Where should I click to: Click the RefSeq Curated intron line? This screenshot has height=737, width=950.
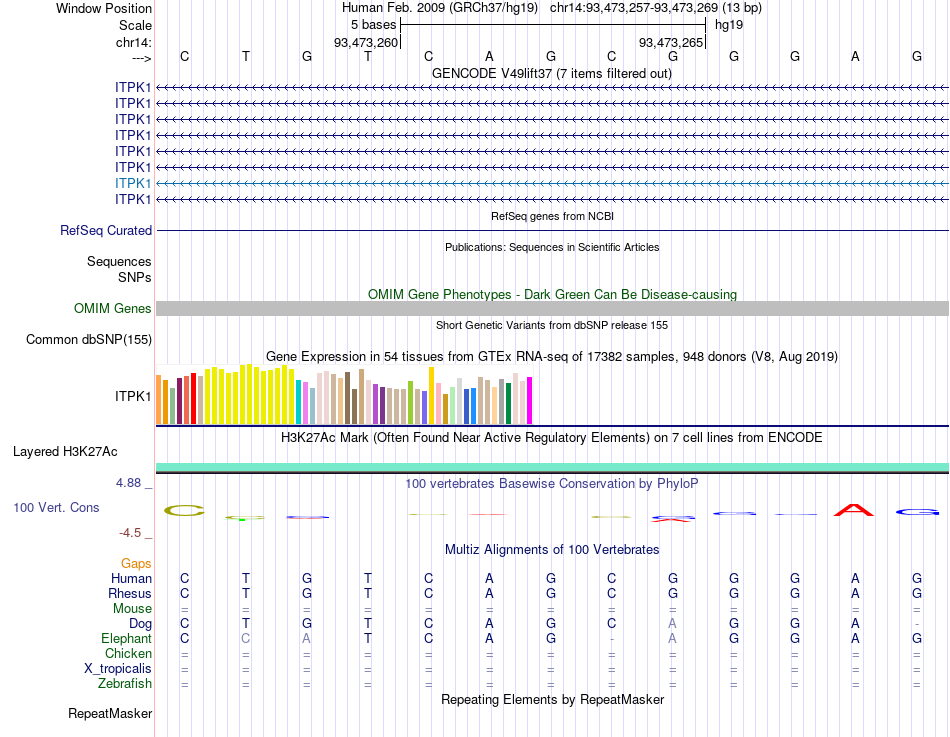553,230
